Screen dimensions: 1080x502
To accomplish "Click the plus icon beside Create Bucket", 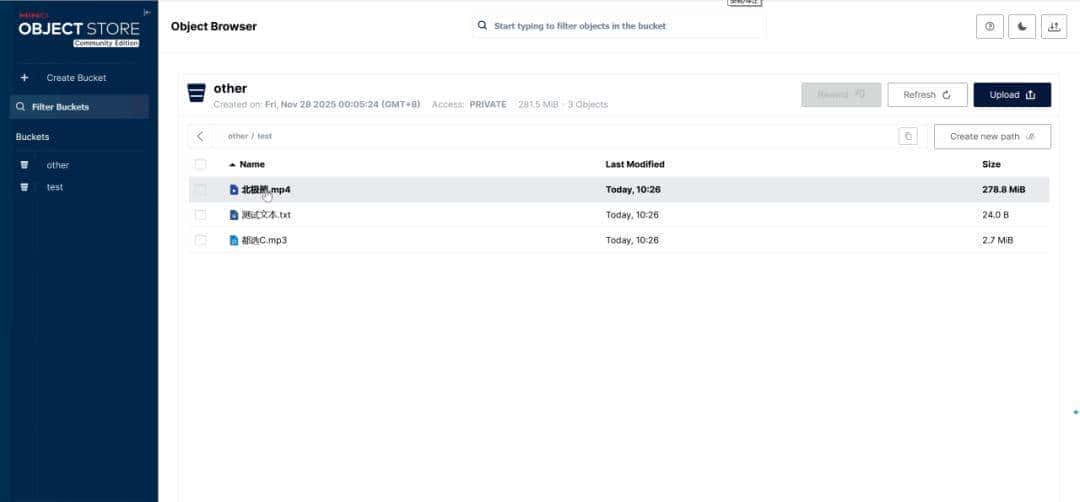I will tap(25, 78).
